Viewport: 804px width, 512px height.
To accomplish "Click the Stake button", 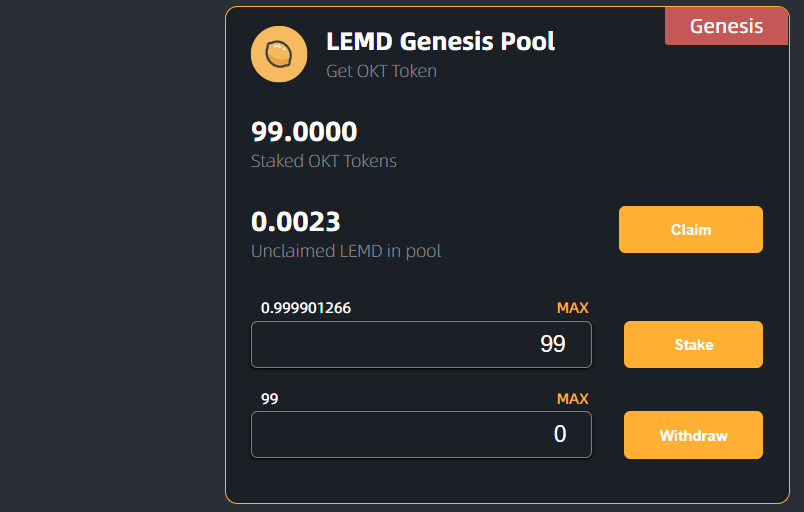I will [x=693, y=344].
